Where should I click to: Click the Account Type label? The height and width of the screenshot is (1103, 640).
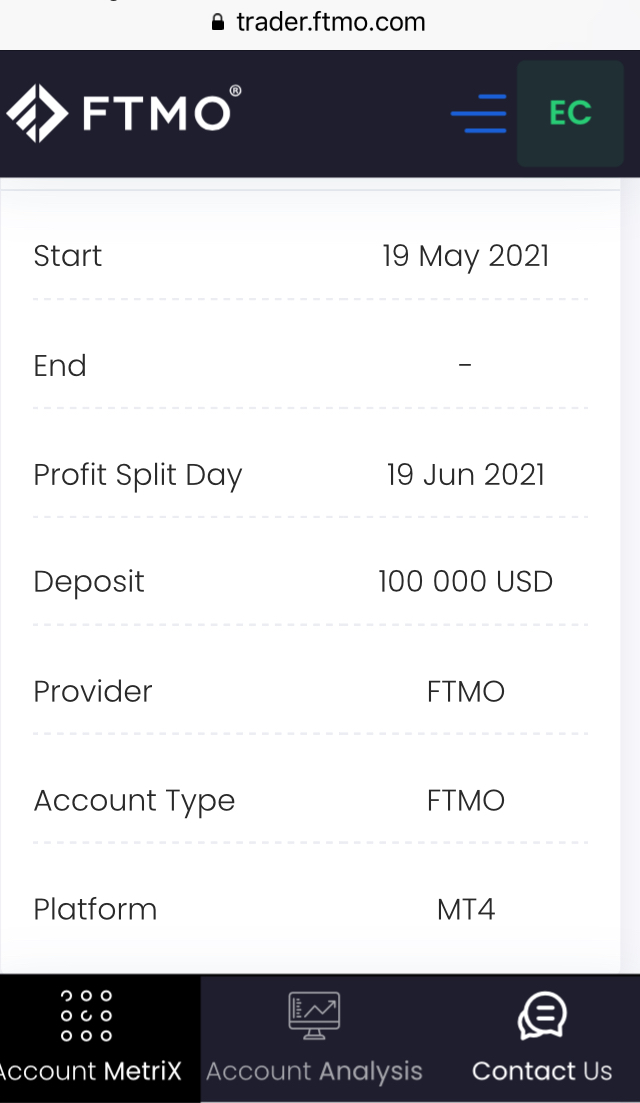pos(134,801)
